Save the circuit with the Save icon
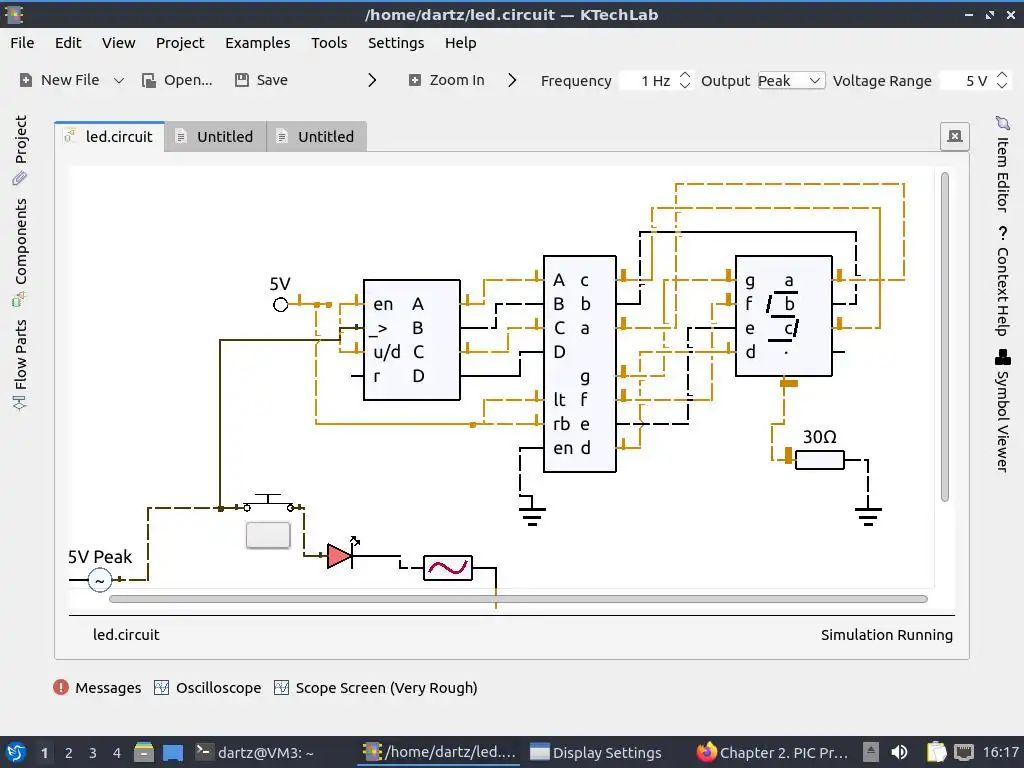 [242, 80]
